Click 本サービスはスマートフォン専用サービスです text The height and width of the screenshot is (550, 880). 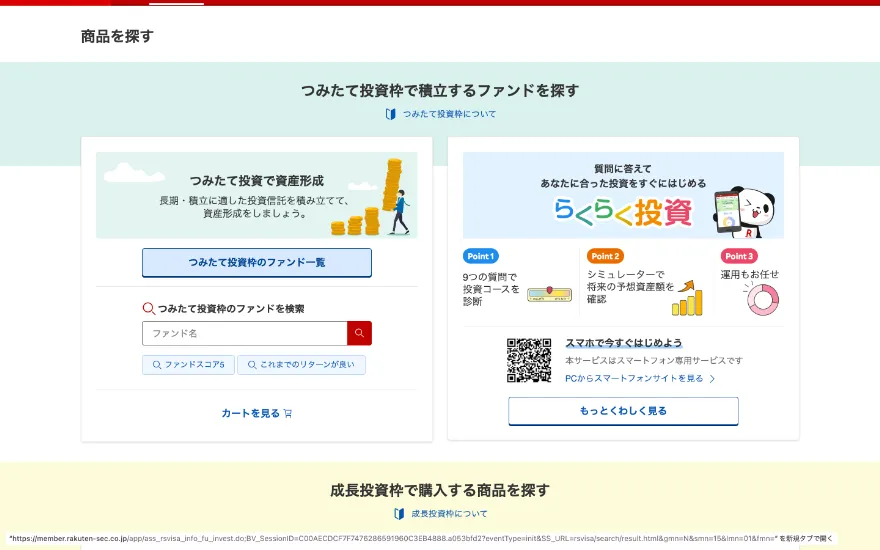coord(654,361)
